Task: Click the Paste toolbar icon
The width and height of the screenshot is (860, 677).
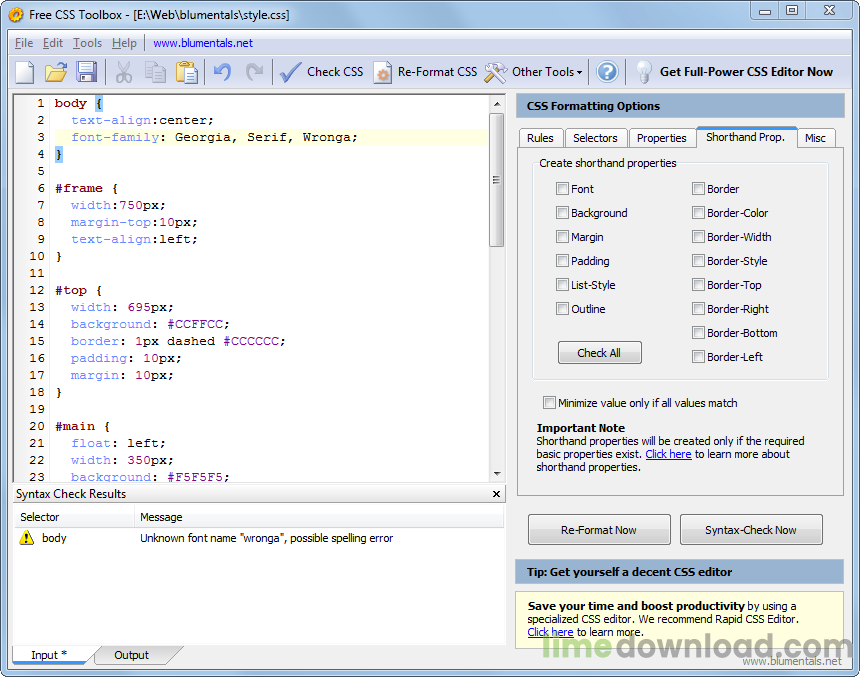Action: pyautogui.click(x=186, y=71)
